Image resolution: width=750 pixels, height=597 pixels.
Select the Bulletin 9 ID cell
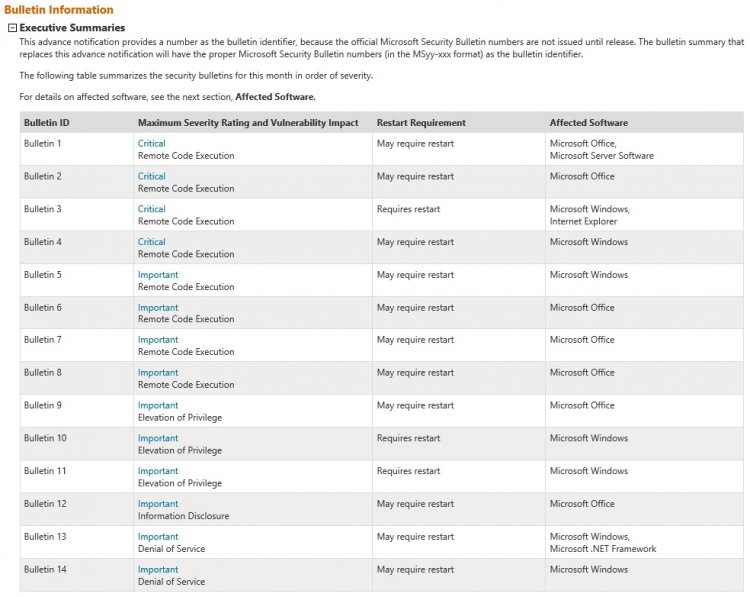click(x=77, y=411)
